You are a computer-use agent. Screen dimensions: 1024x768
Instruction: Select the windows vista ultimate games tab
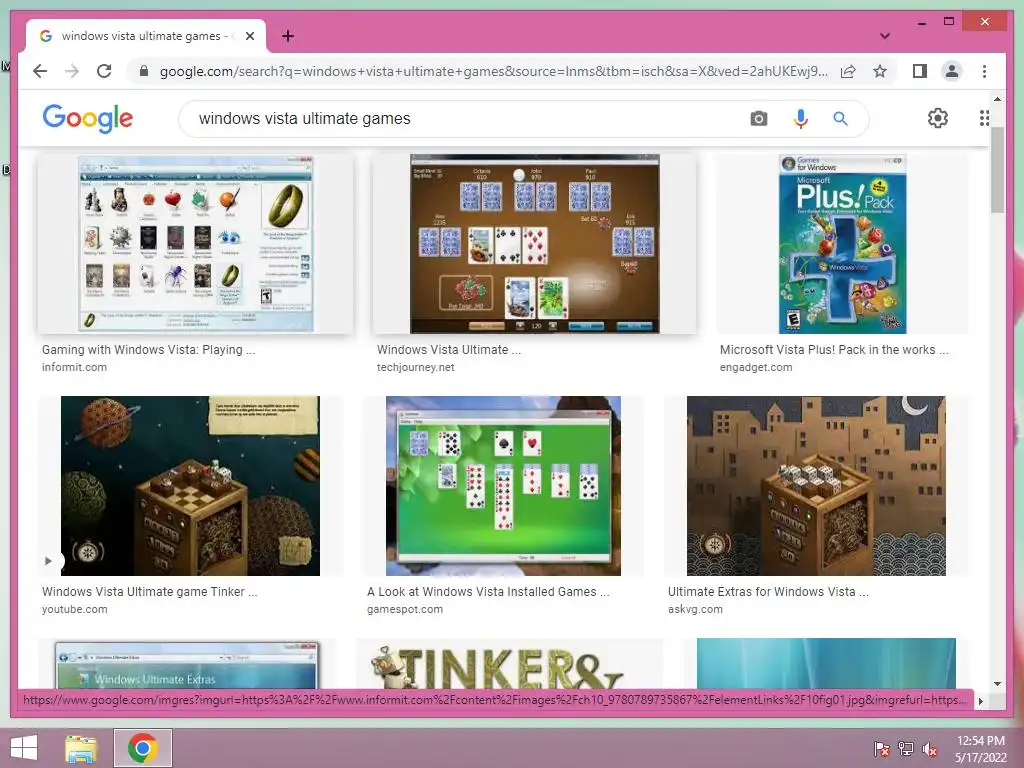145,36
